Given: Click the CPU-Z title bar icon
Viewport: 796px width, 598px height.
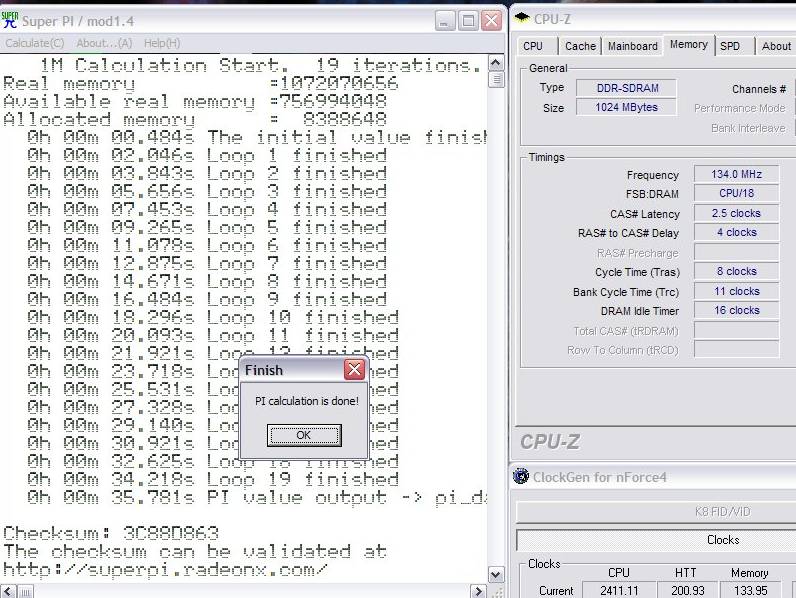Looking at the screenshot, I should (x=522, y=18).
